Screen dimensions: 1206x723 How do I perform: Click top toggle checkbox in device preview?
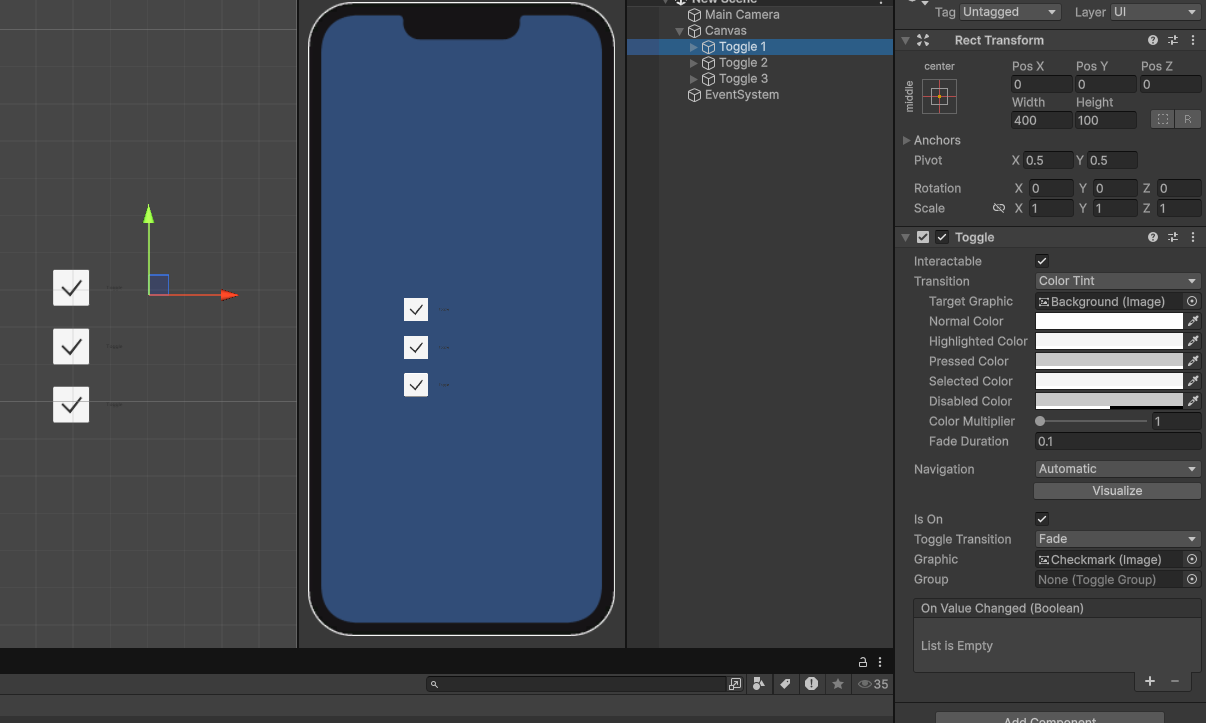click(416, 309)
